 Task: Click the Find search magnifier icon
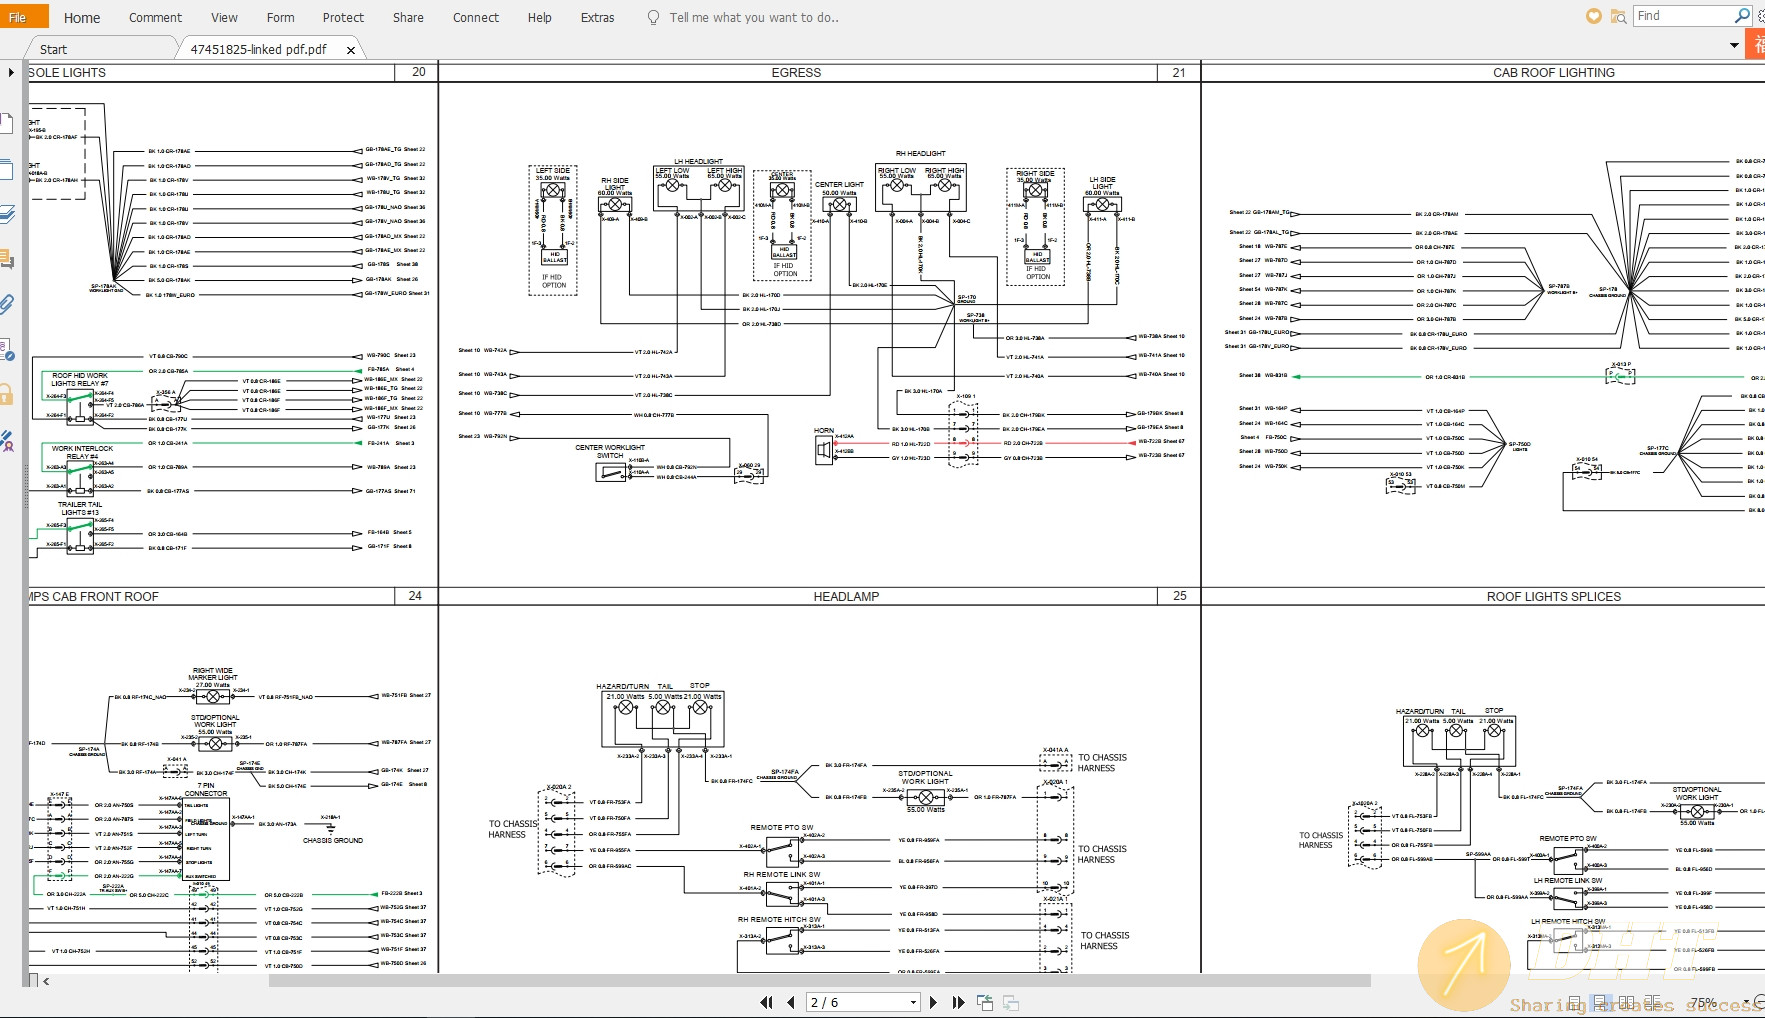(1743, 16)
